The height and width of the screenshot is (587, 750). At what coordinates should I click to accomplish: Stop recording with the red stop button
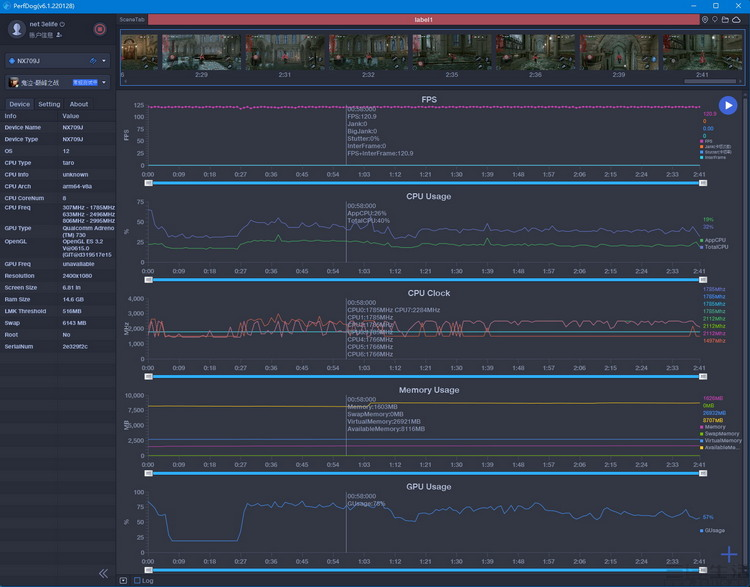[99, 29]
